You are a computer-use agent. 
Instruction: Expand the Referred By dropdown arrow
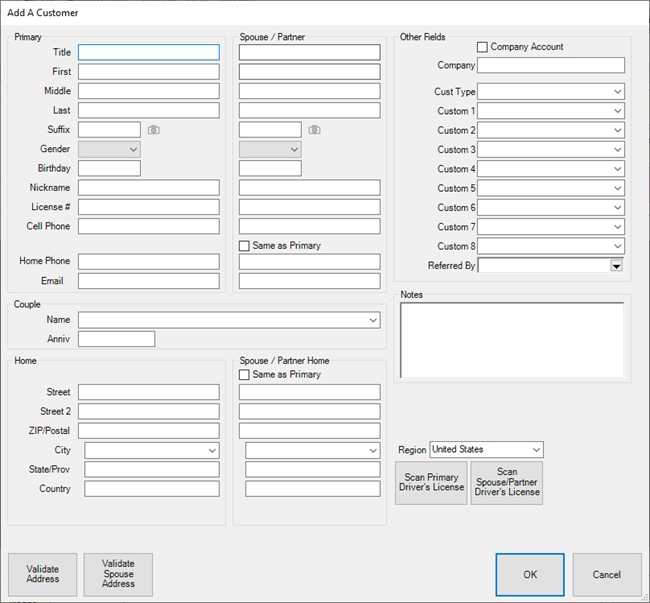click(617, 266)
